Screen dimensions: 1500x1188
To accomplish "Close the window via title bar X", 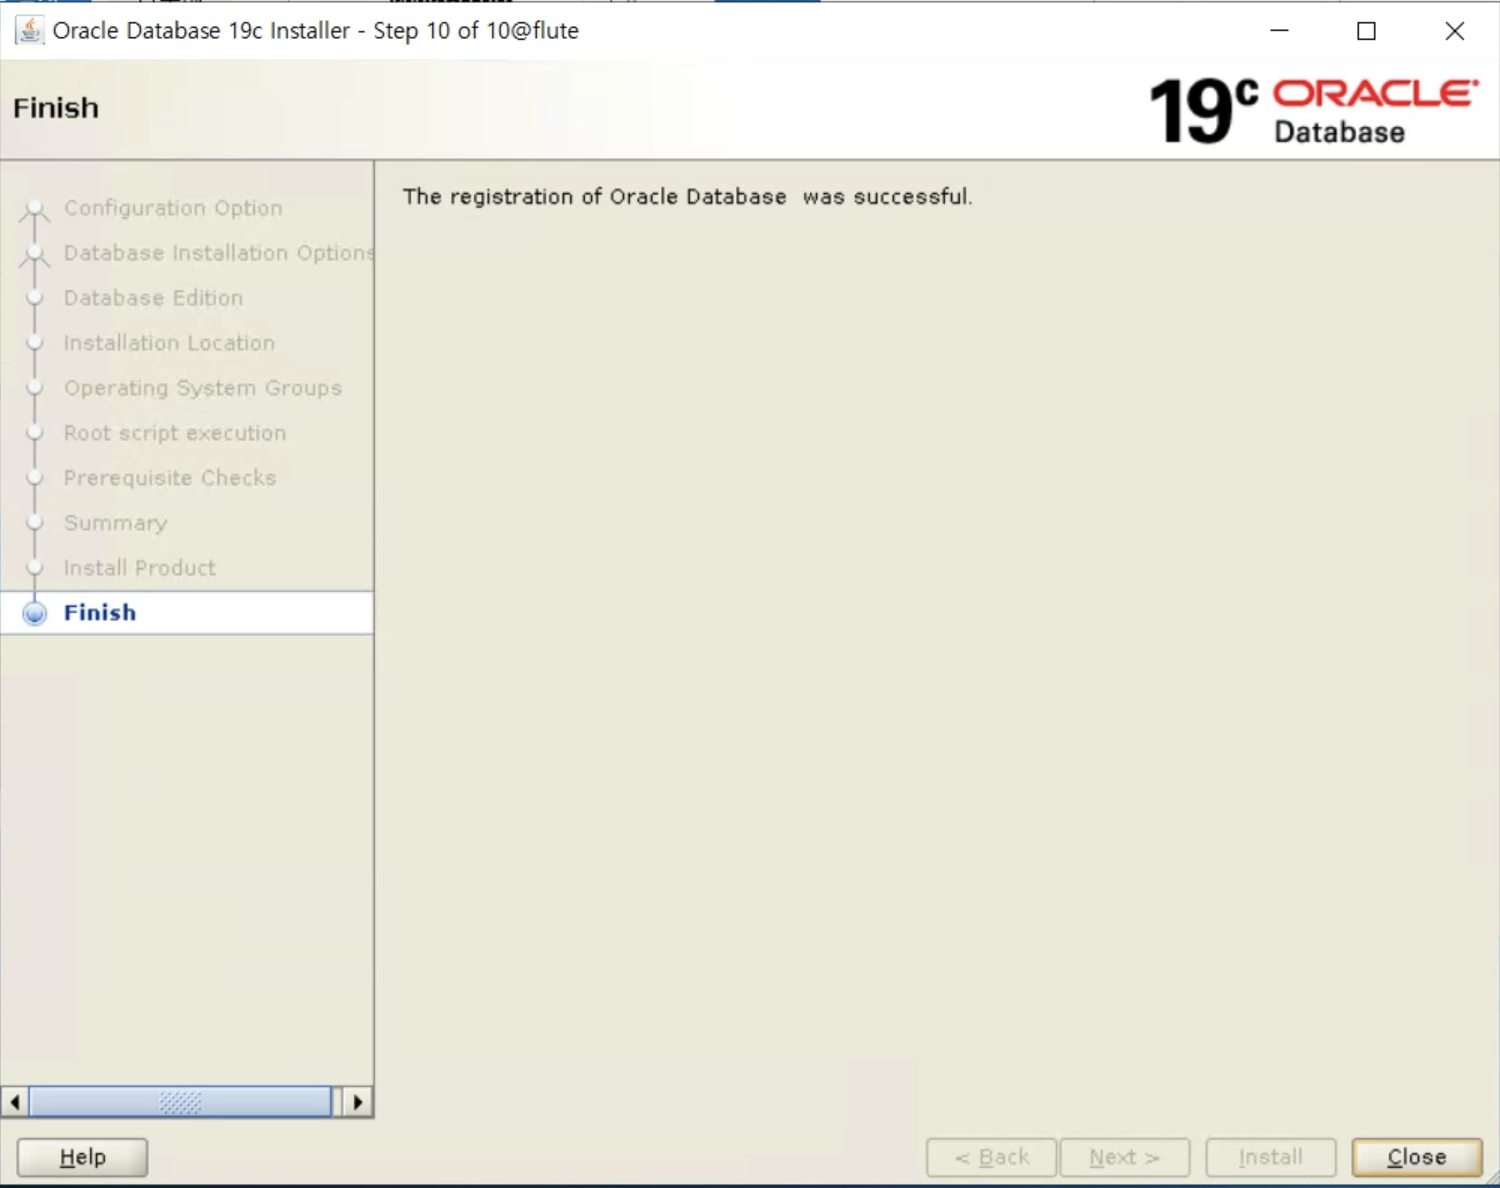I will click(1455, 31).
